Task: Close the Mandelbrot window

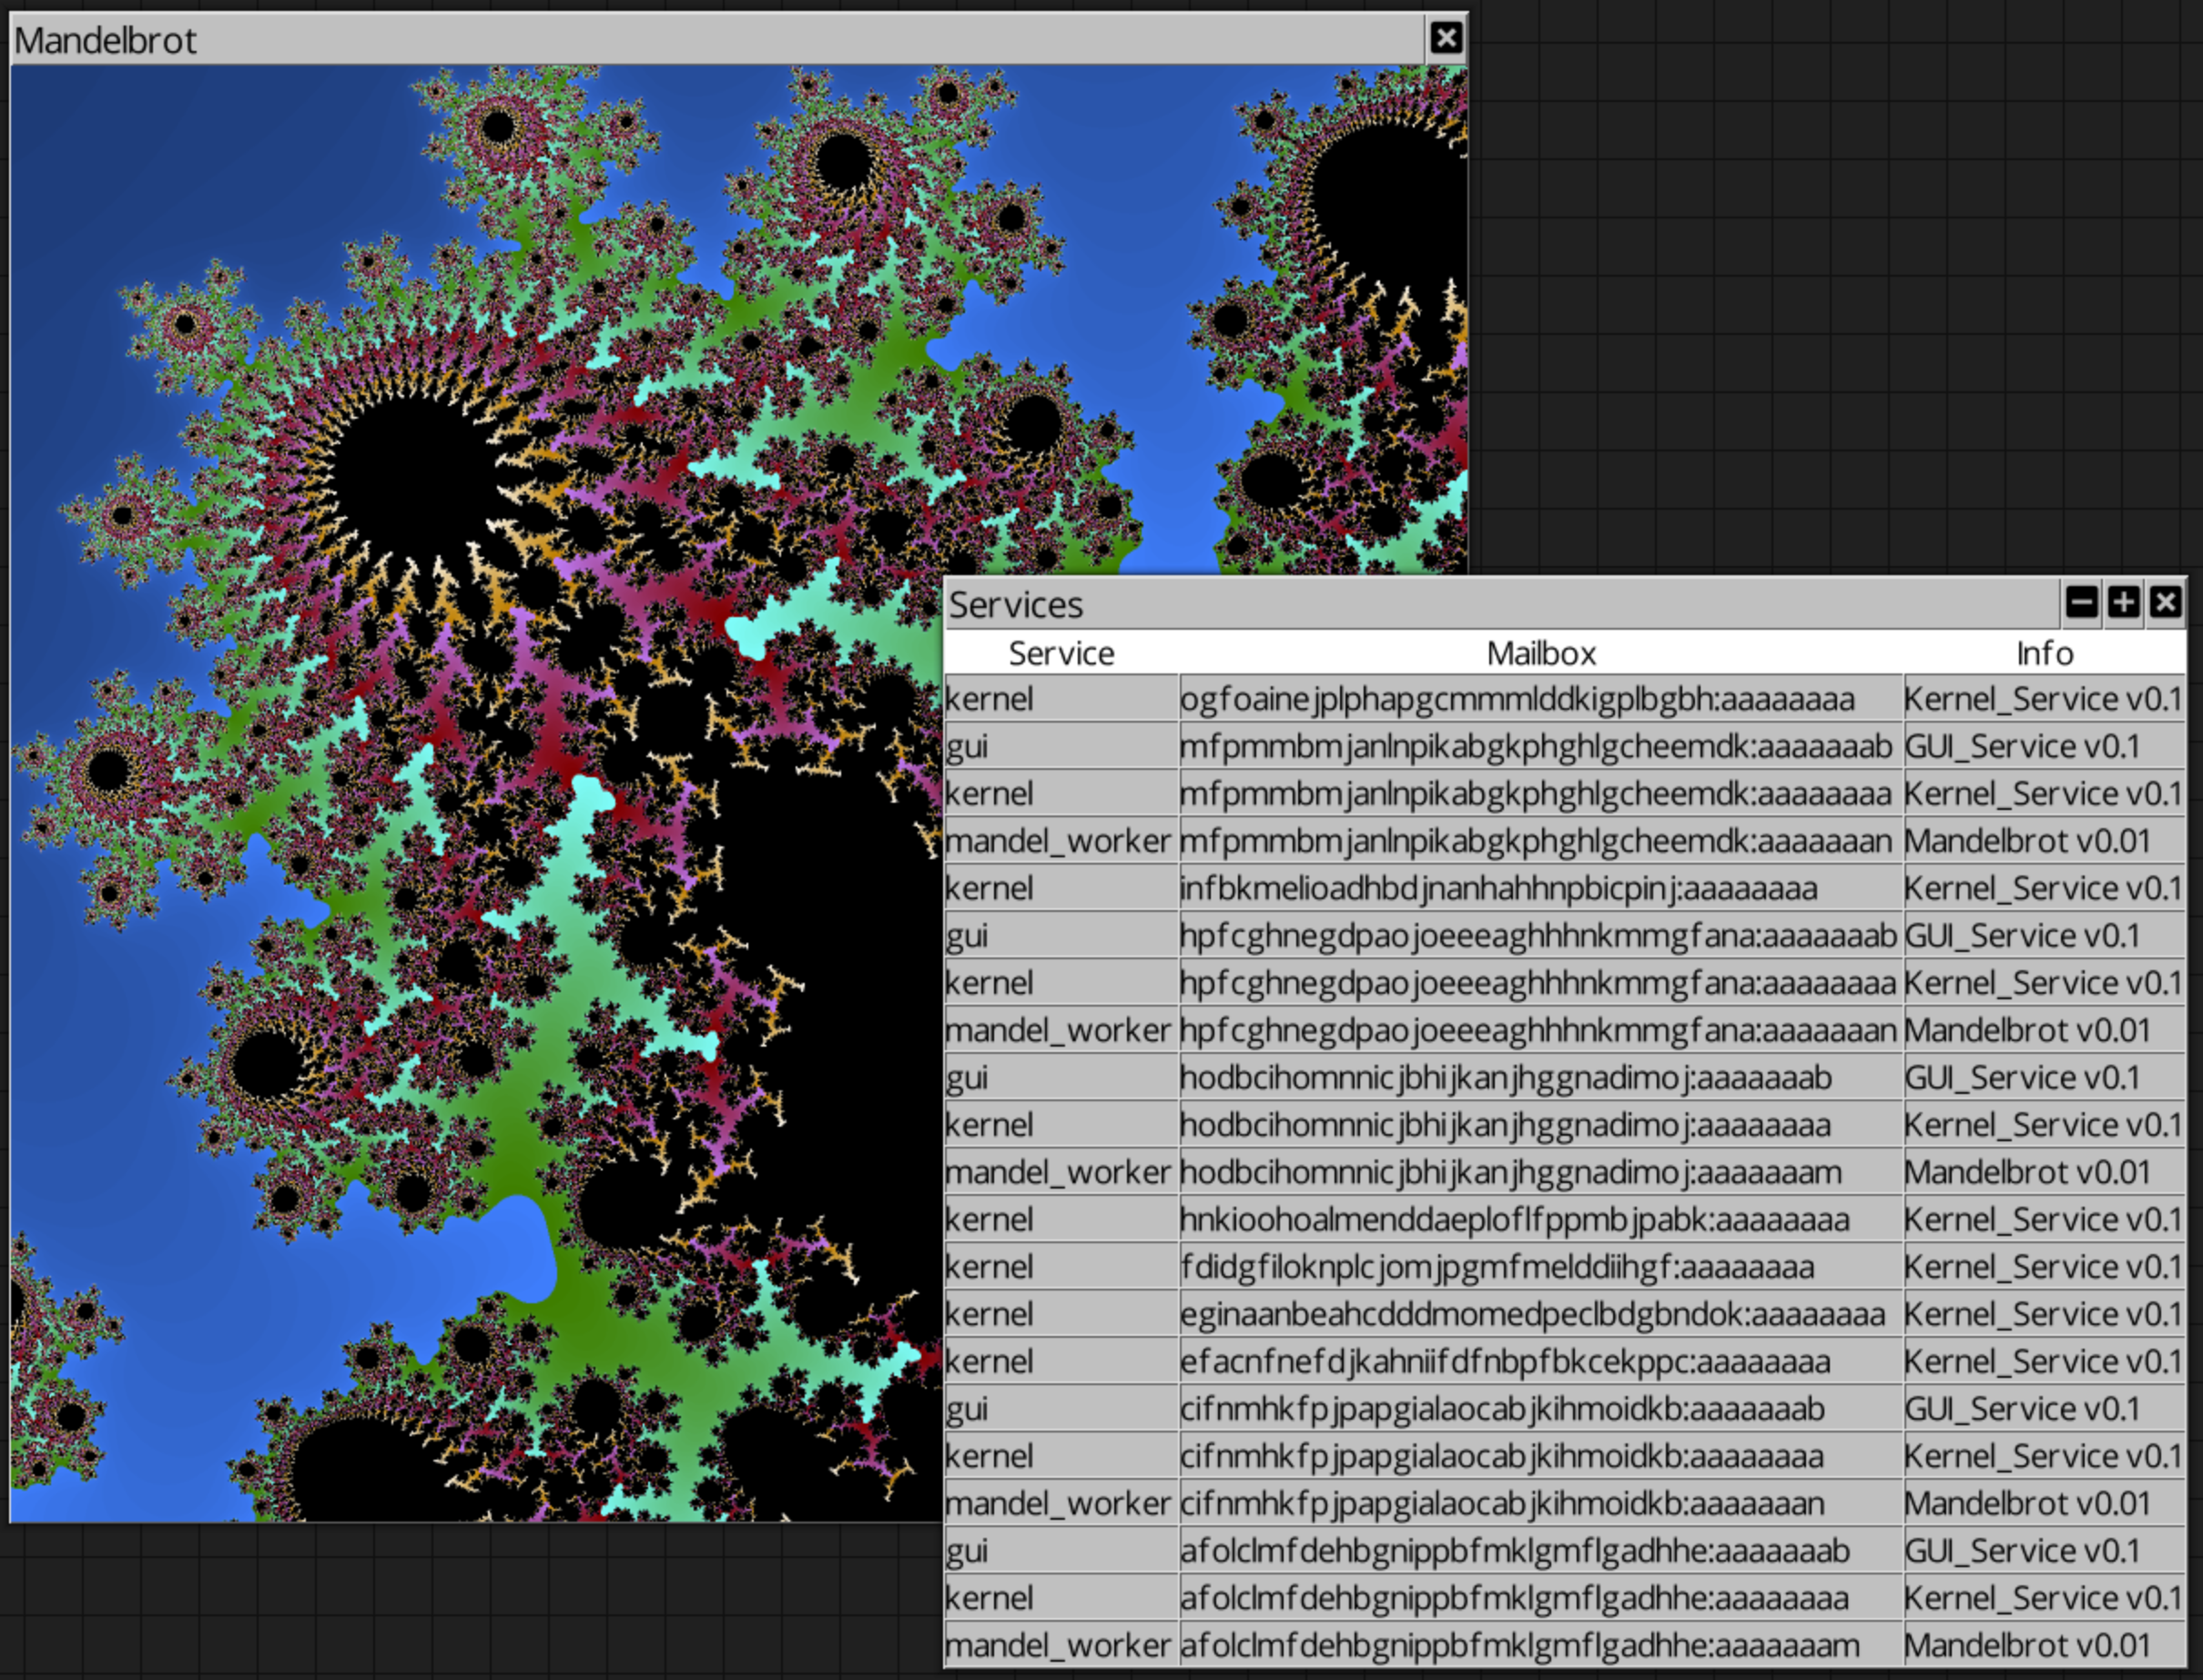Action: (x=1445, y=38)
